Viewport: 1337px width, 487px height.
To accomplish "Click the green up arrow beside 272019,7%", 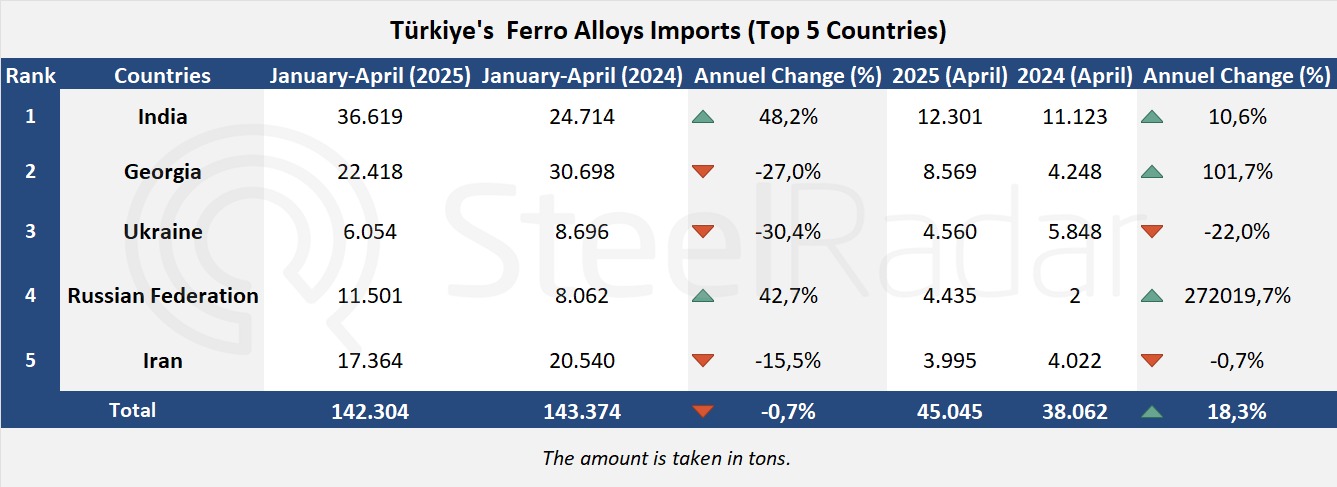I will (1152, 296).
